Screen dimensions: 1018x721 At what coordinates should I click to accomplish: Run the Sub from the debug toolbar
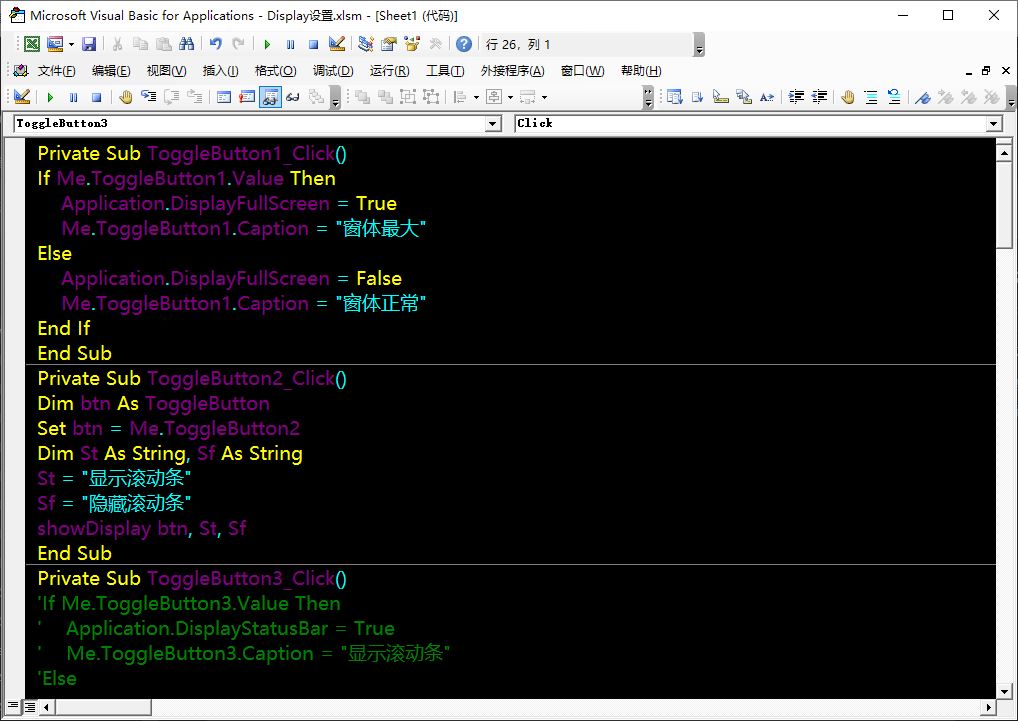pos(50,97)
